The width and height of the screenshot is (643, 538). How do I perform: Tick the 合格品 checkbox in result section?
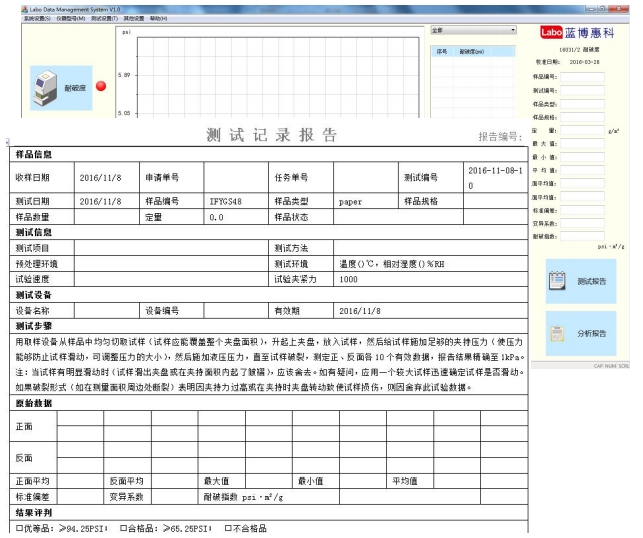point(123,528)
